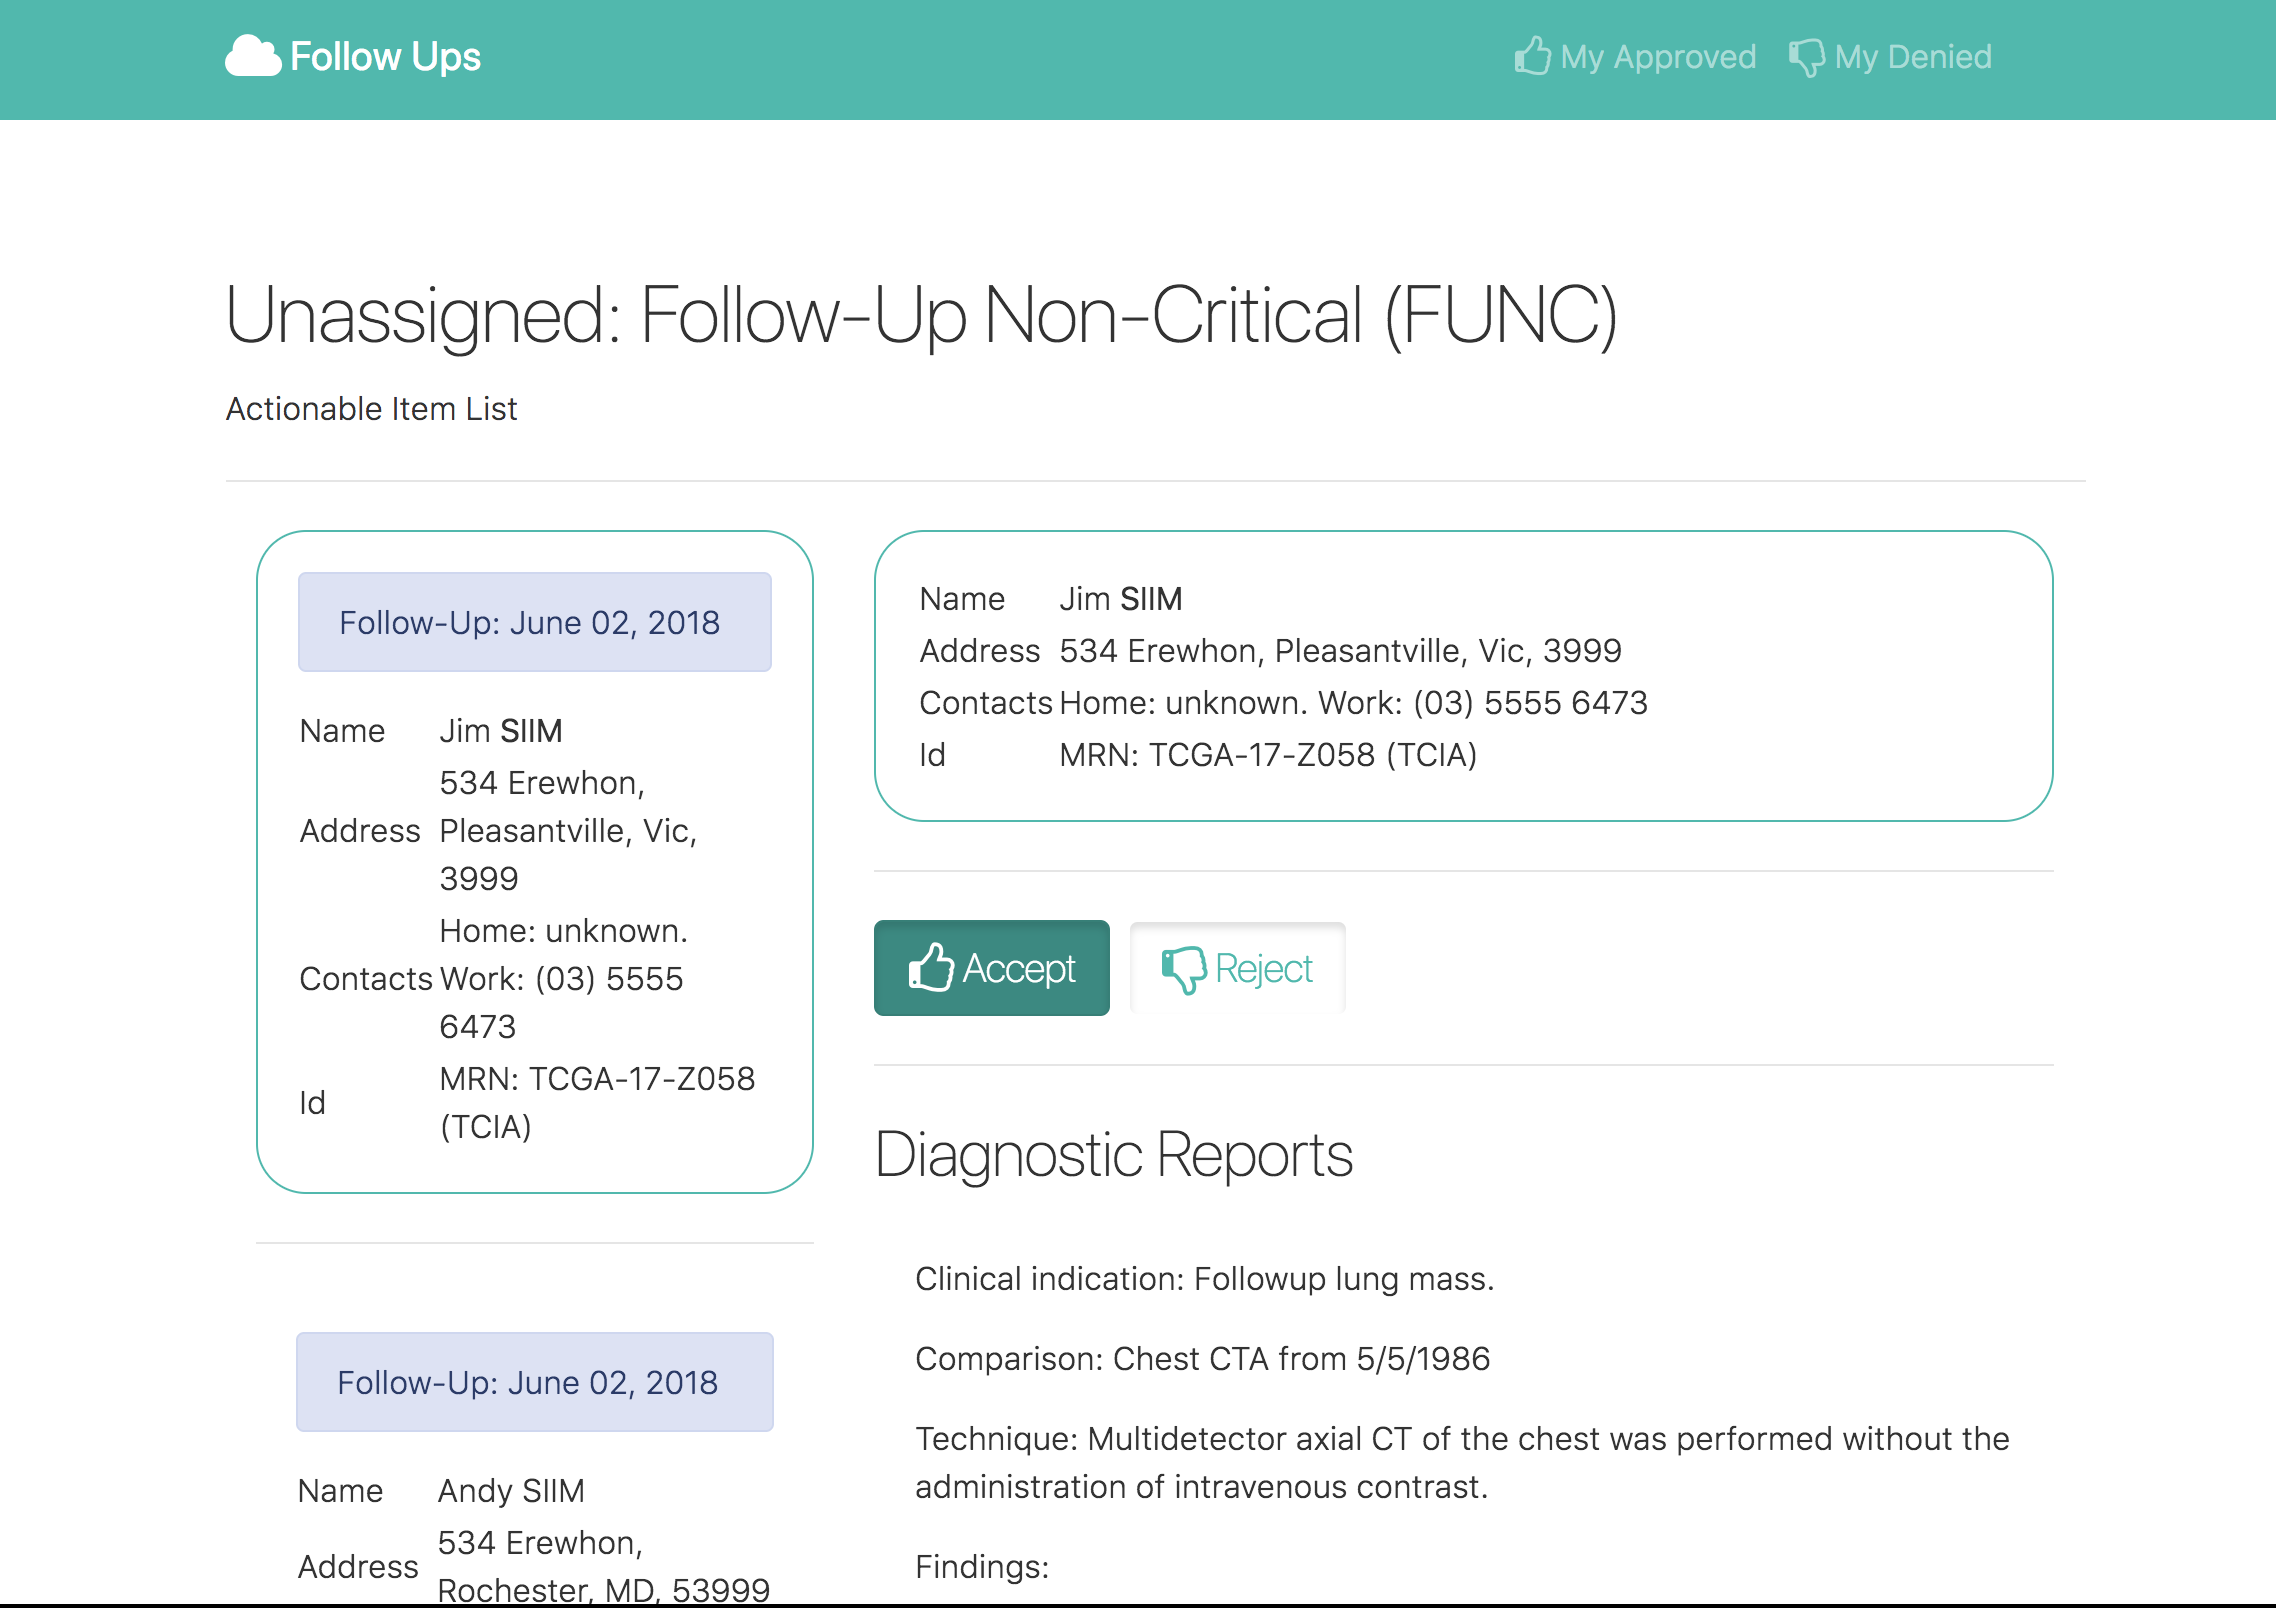Screen dimensions: 2276x1608
Task: Click 'MRN: TCGA-17-Z058 (TCIA)' in detail panel
Action: coord(1268,755)
